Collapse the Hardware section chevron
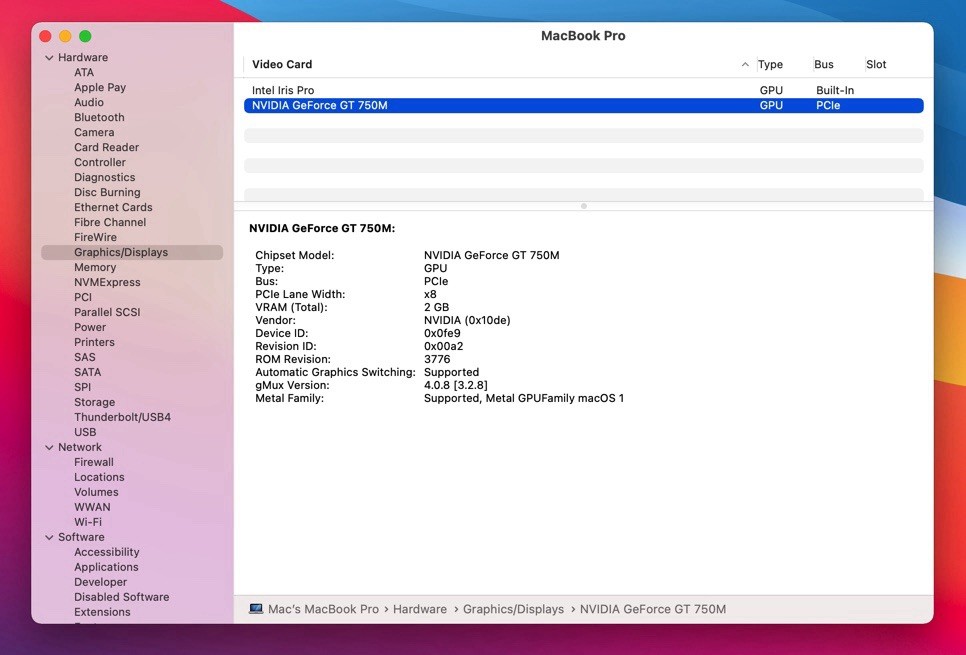This screenshot has width=966, height=655. tap(49, 57)
